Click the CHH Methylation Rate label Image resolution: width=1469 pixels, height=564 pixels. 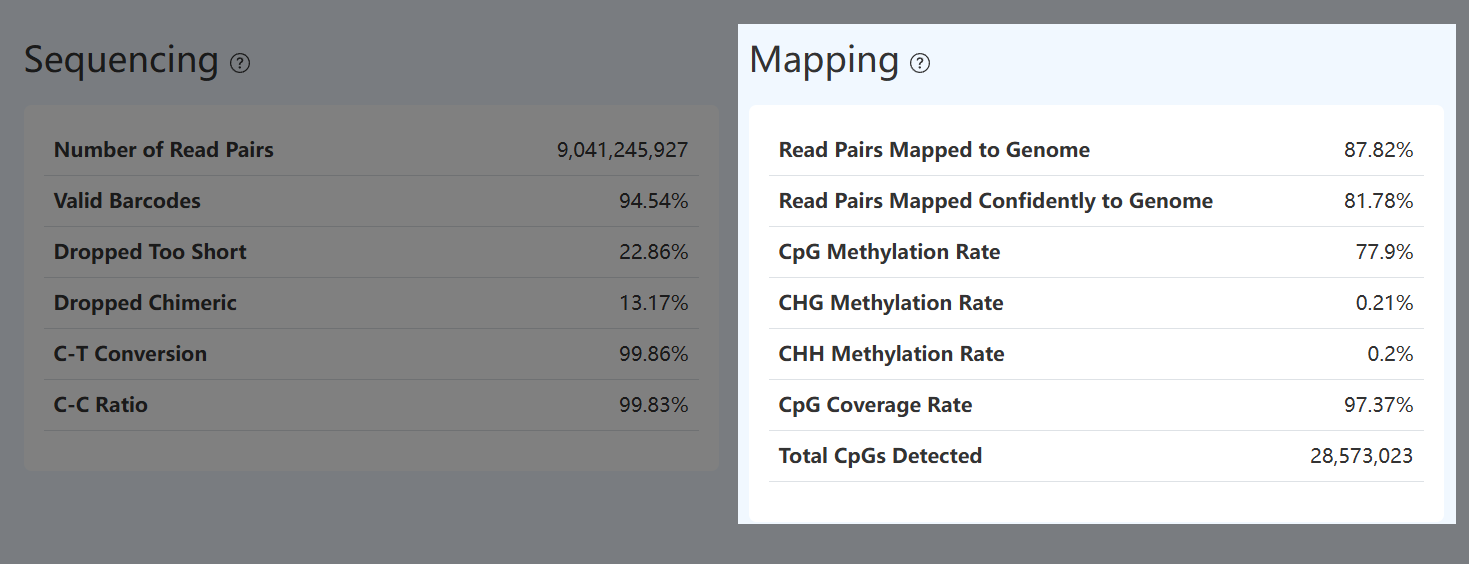click(x=891, y=354)
